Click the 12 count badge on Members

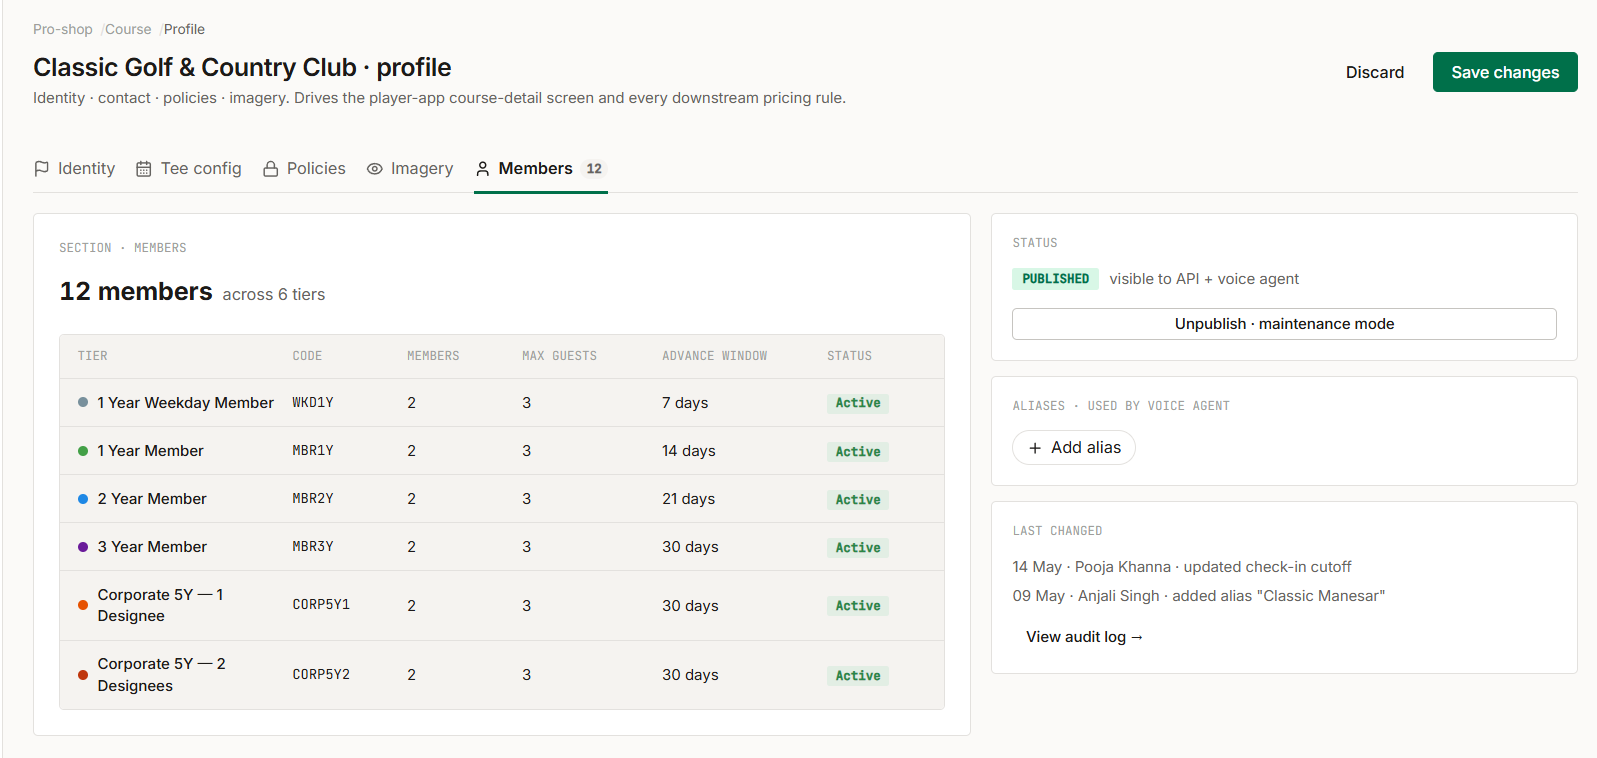click(594, 169)
